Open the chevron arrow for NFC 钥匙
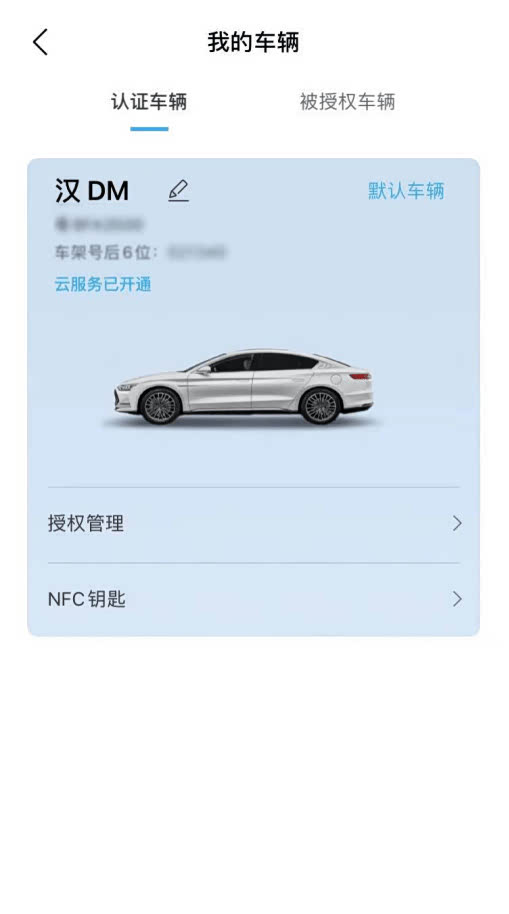This screenshot has width=509, height=914. [457, 599]
